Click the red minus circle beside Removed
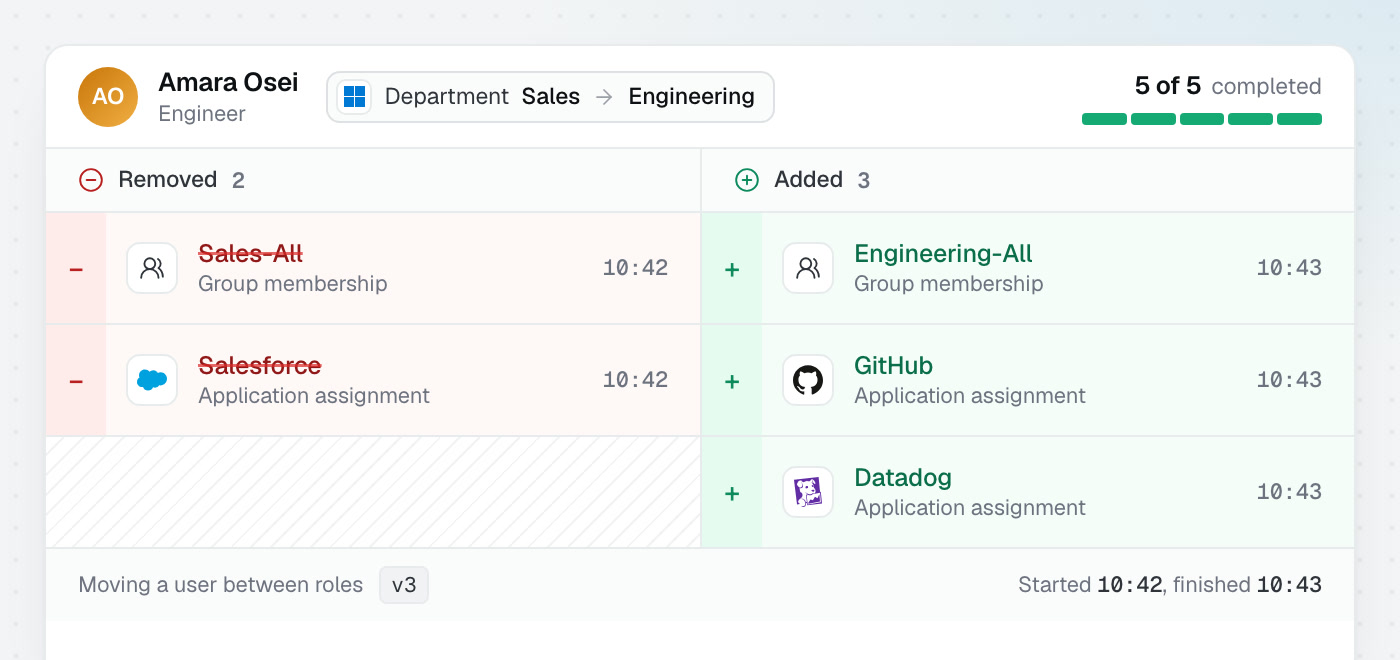This screenshot has width=1400, height=660. click(91, 180)
